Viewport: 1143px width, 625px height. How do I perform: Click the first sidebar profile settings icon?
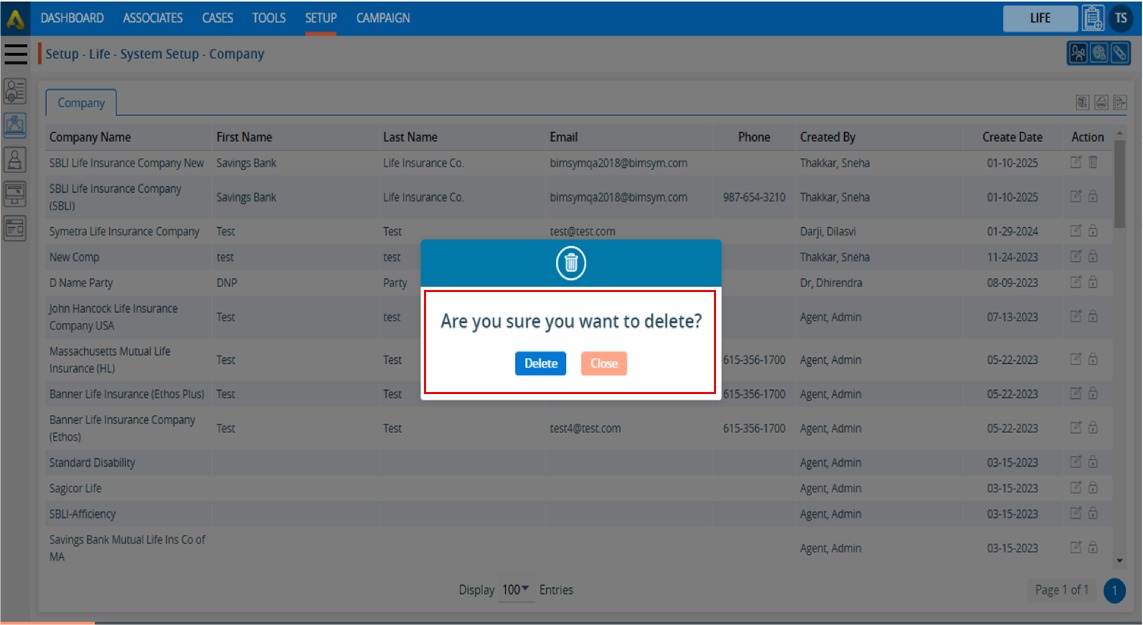click(15, 92)
